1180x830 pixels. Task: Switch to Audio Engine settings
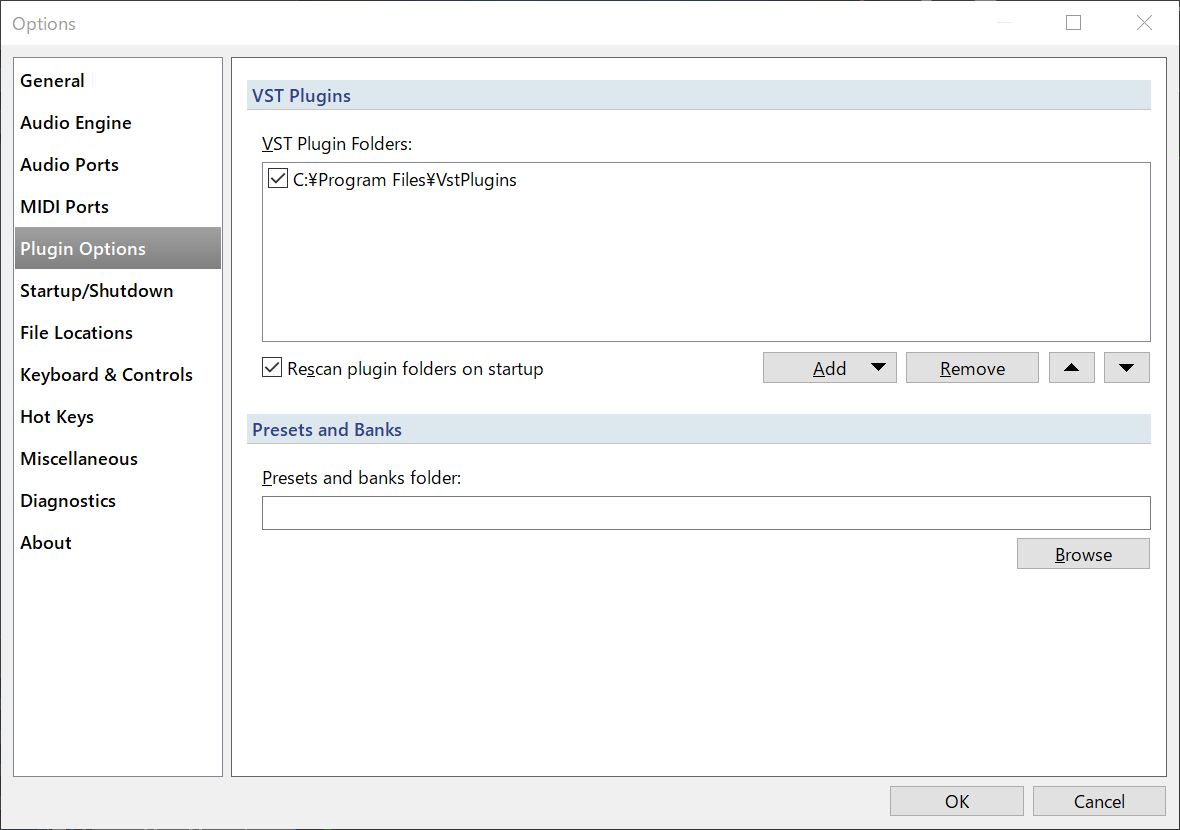(76, 123)
